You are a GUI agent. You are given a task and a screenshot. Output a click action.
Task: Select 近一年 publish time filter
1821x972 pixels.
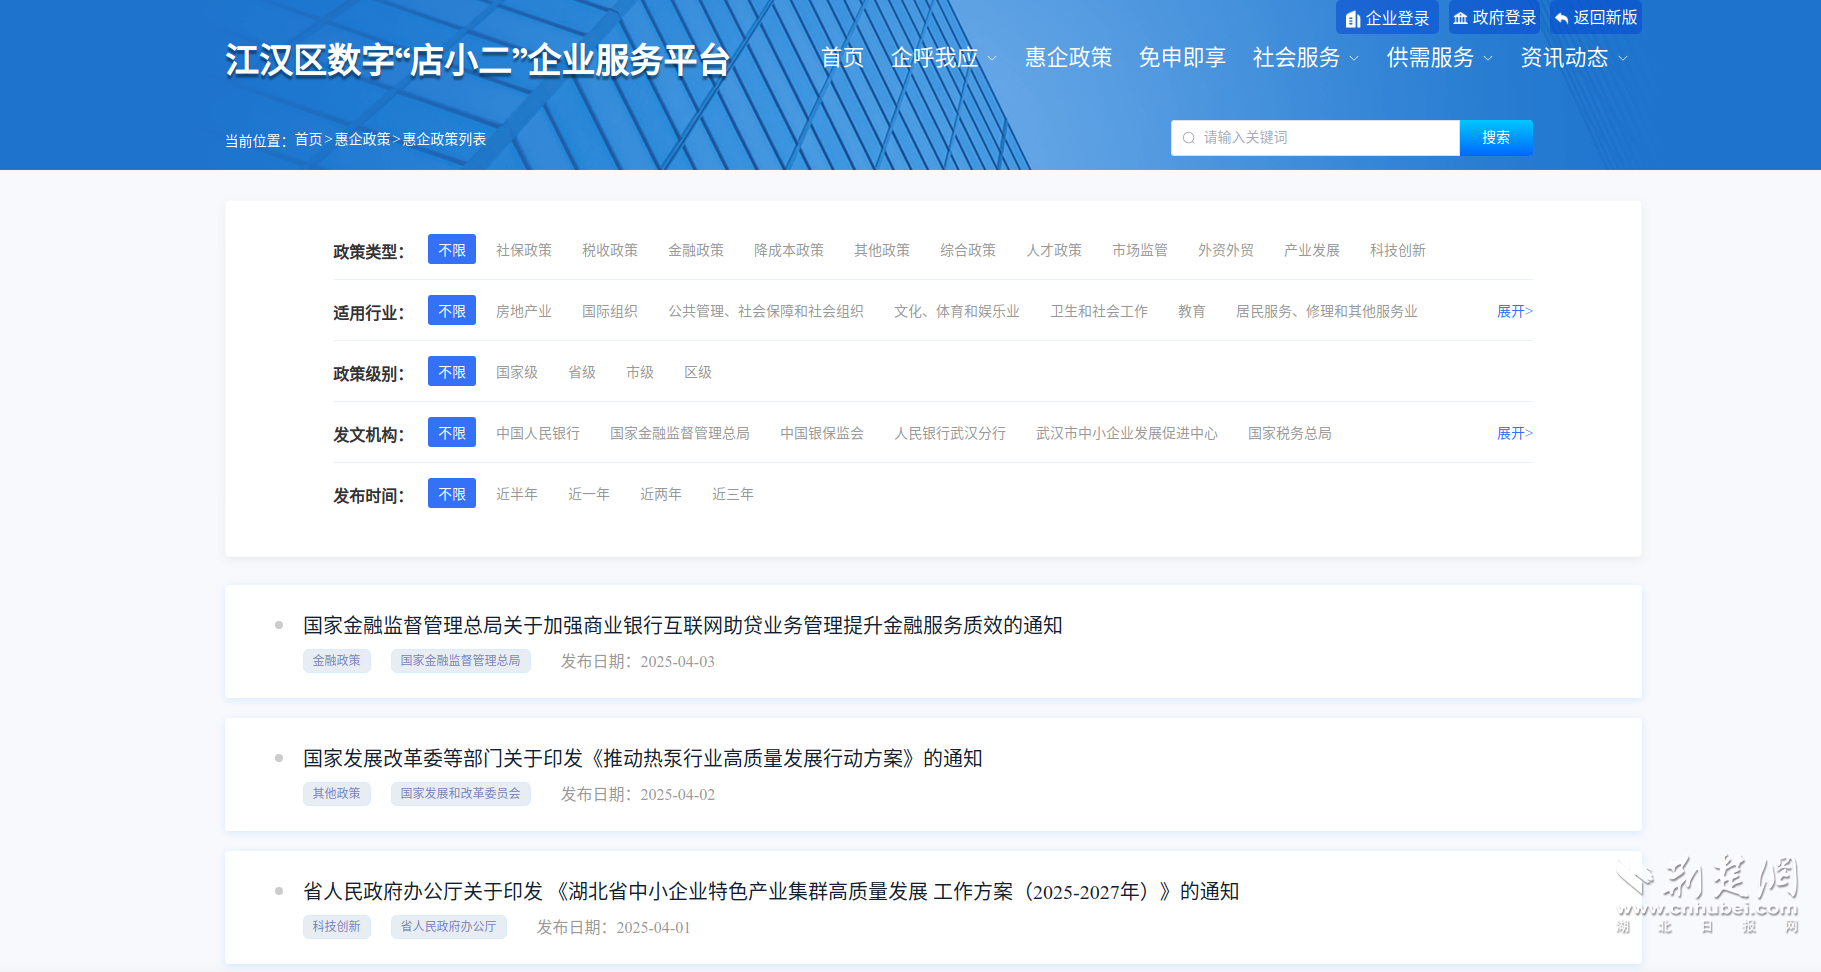point(588,494)
